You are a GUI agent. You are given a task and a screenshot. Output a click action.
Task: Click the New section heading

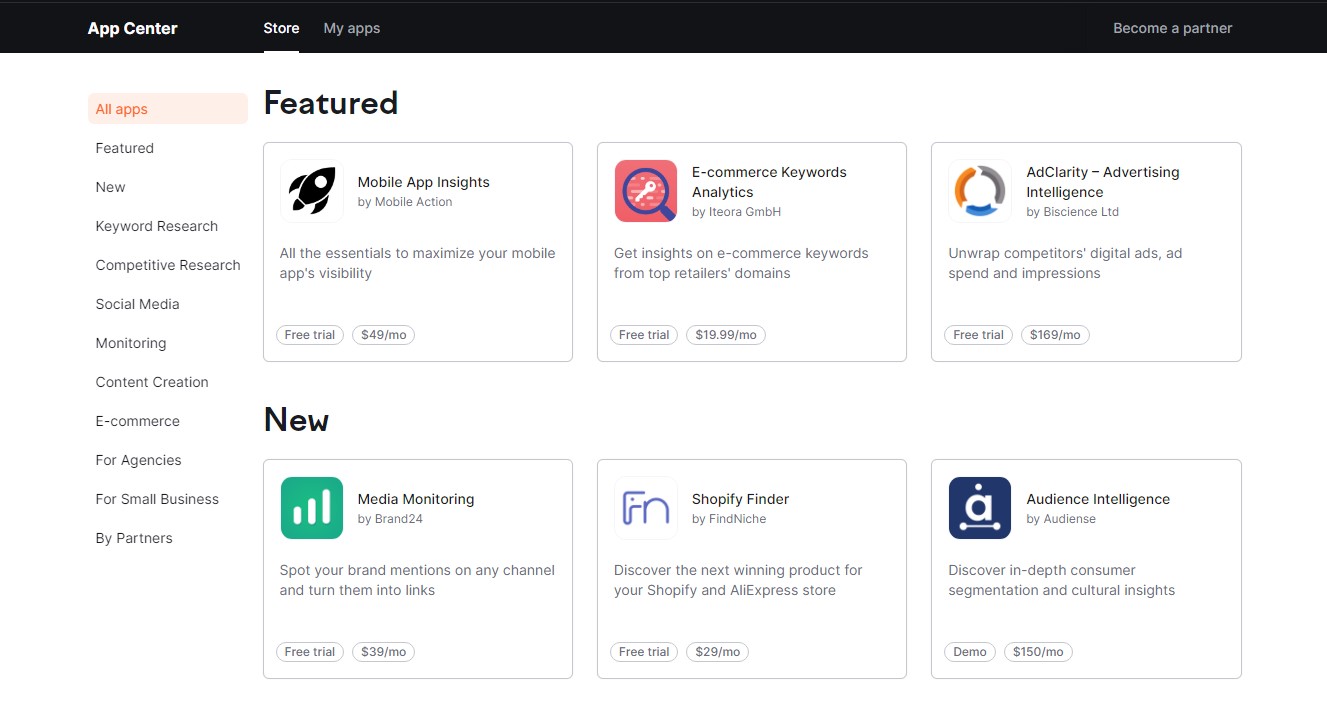[x=296, y=420]
